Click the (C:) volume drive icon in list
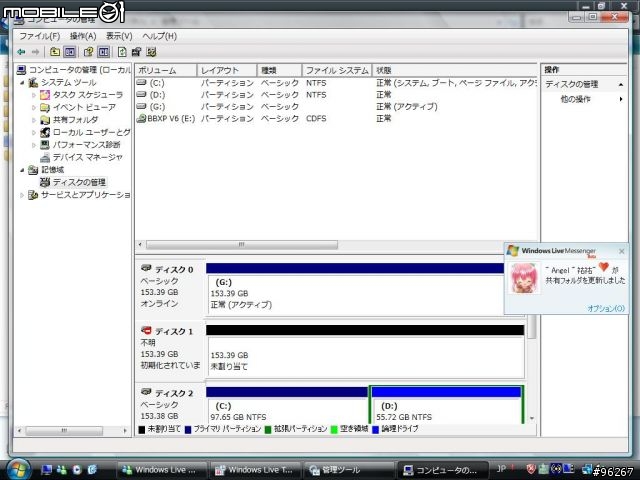 point(141,83)
